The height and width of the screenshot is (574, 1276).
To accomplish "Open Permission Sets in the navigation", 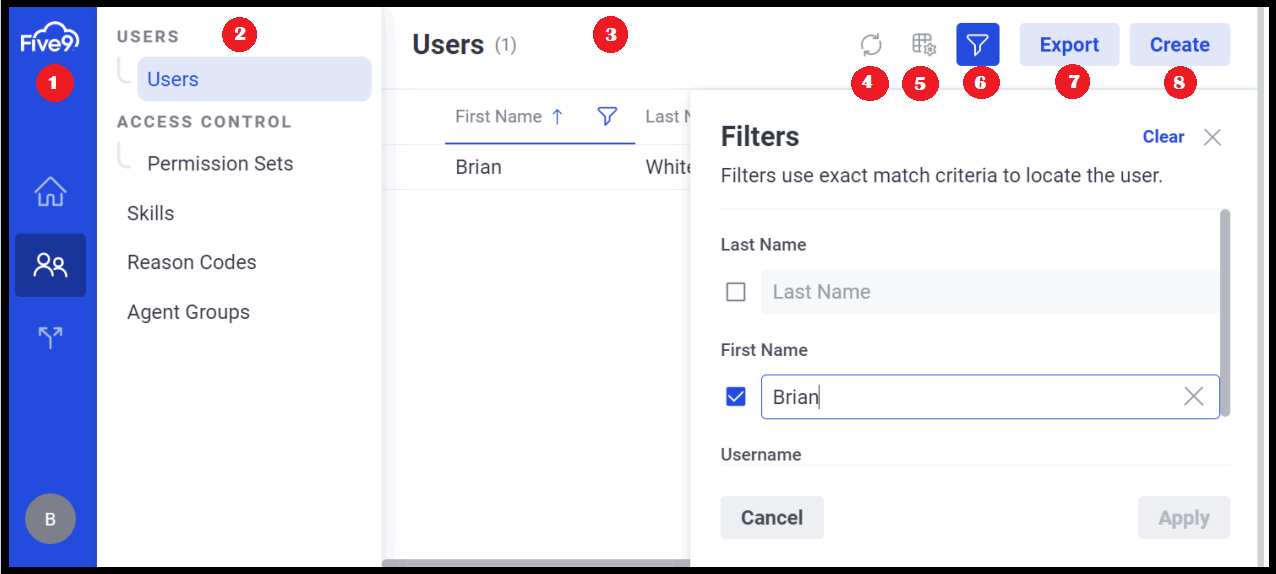I will pyautogui.click(x=220, y=164).
